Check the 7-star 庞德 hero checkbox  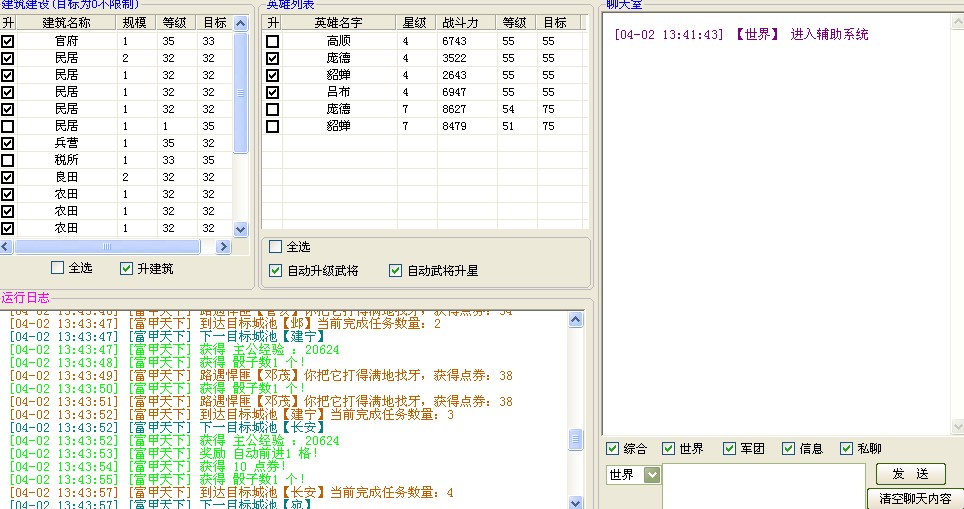272,109
